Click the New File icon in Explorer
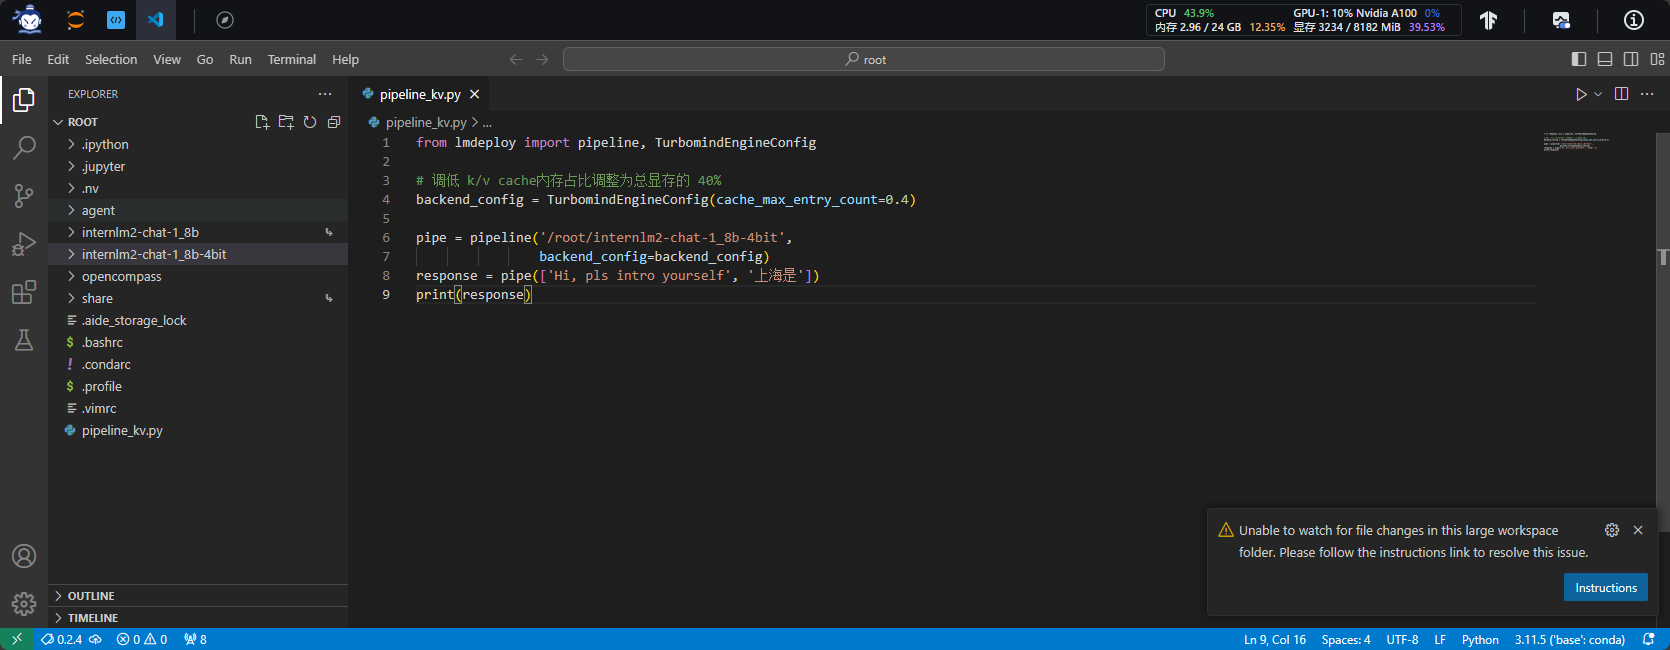 pos(262,122)
